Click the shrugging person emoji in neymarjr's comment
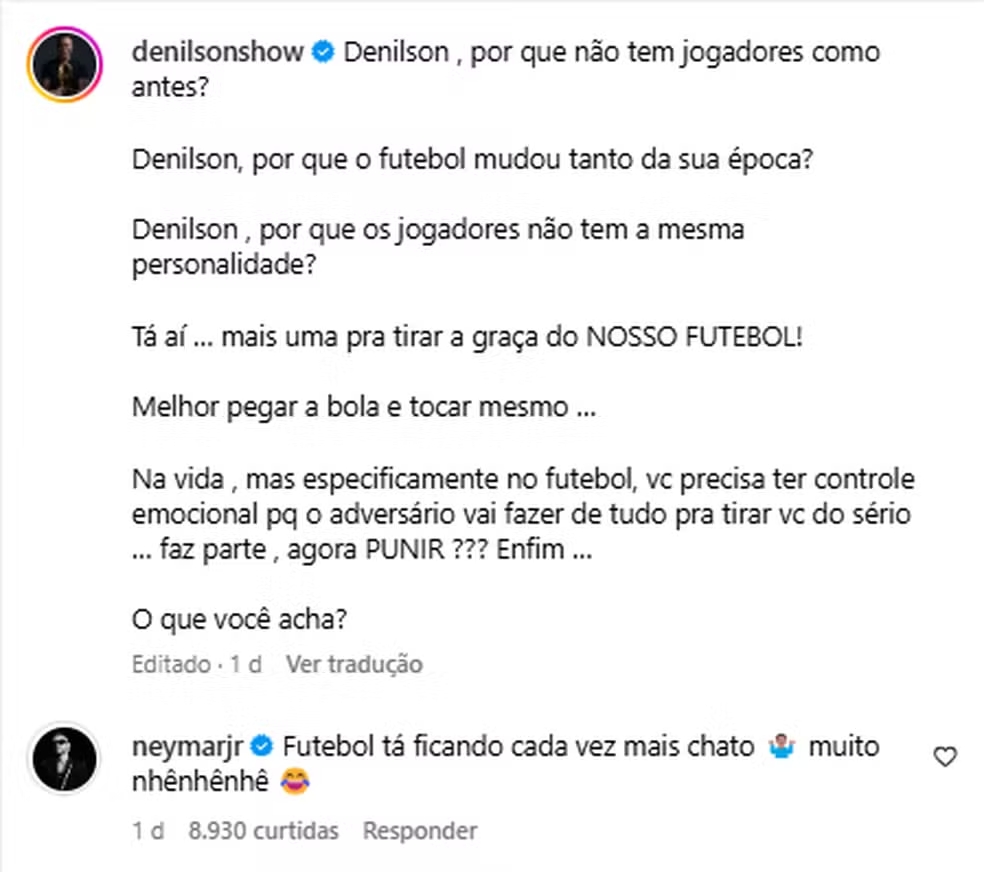 [781, 747]
